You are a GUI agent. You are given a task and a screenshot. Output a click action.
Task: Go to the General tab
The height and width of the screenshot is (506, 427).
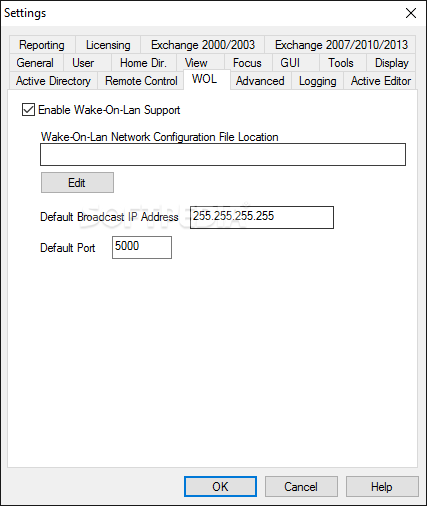[35, 63]
